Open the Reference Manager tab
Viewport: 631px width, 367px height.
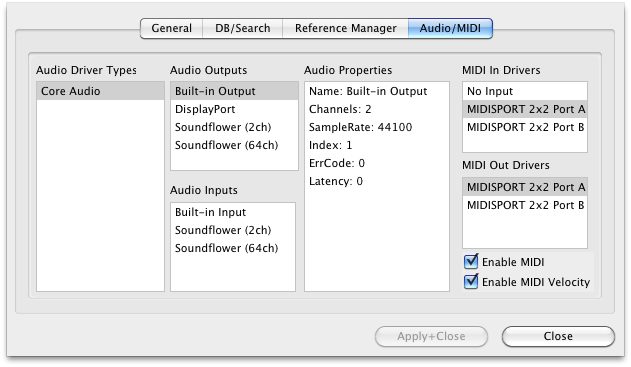pos(345,28)
